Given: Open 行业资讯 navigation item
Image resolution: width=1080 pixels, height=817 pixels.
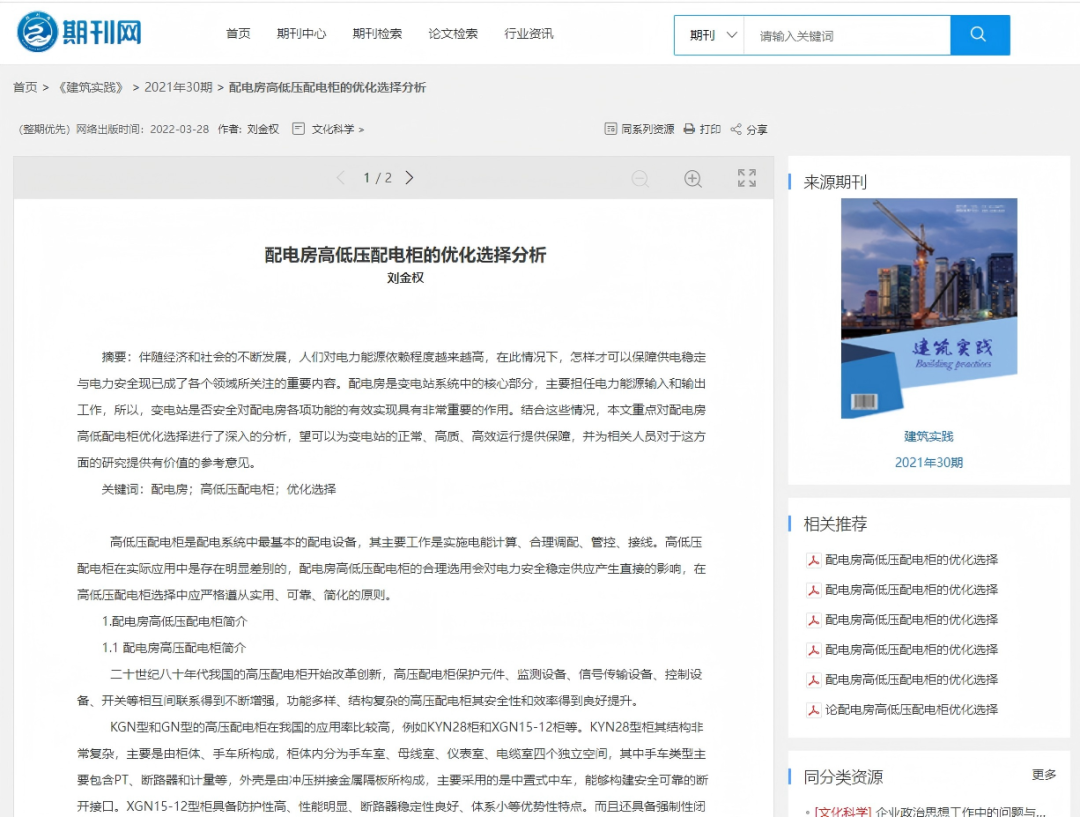Looking at the screenshot, I should tap(529, 34).
